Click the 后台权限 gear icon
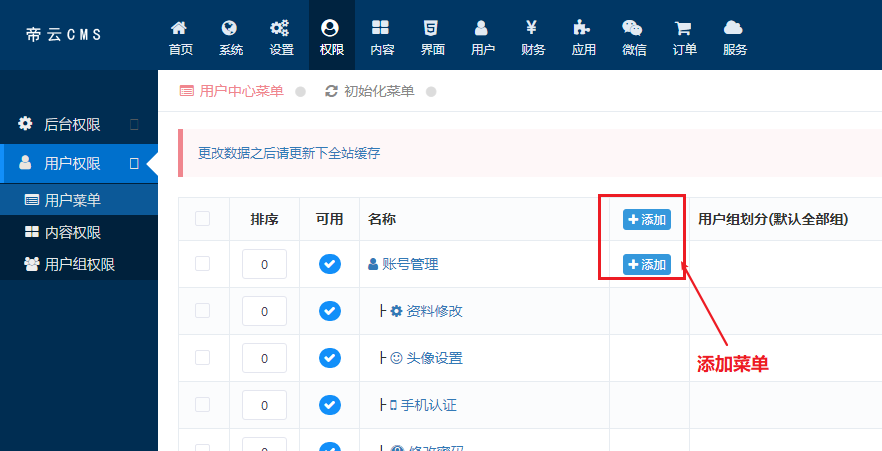This screenshot has width=882, height=451. [x=25, y=124]
